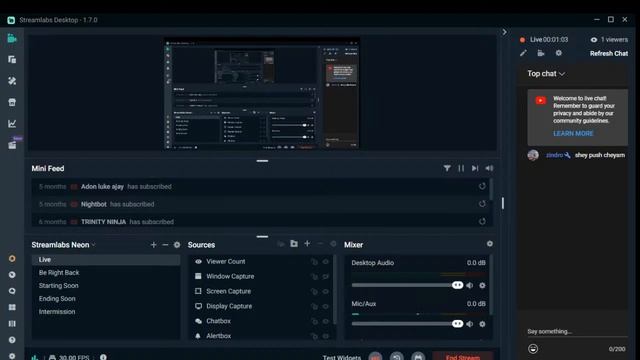640x360 pixels.
Task: Click the orange ring icon in lower sidebar
Action: 12,258
